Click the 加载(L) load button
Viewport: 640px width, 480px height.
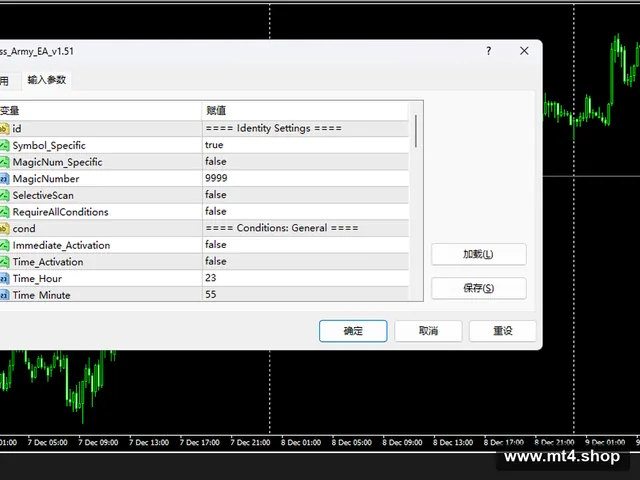pyautogui.click(x=478, y=254)
